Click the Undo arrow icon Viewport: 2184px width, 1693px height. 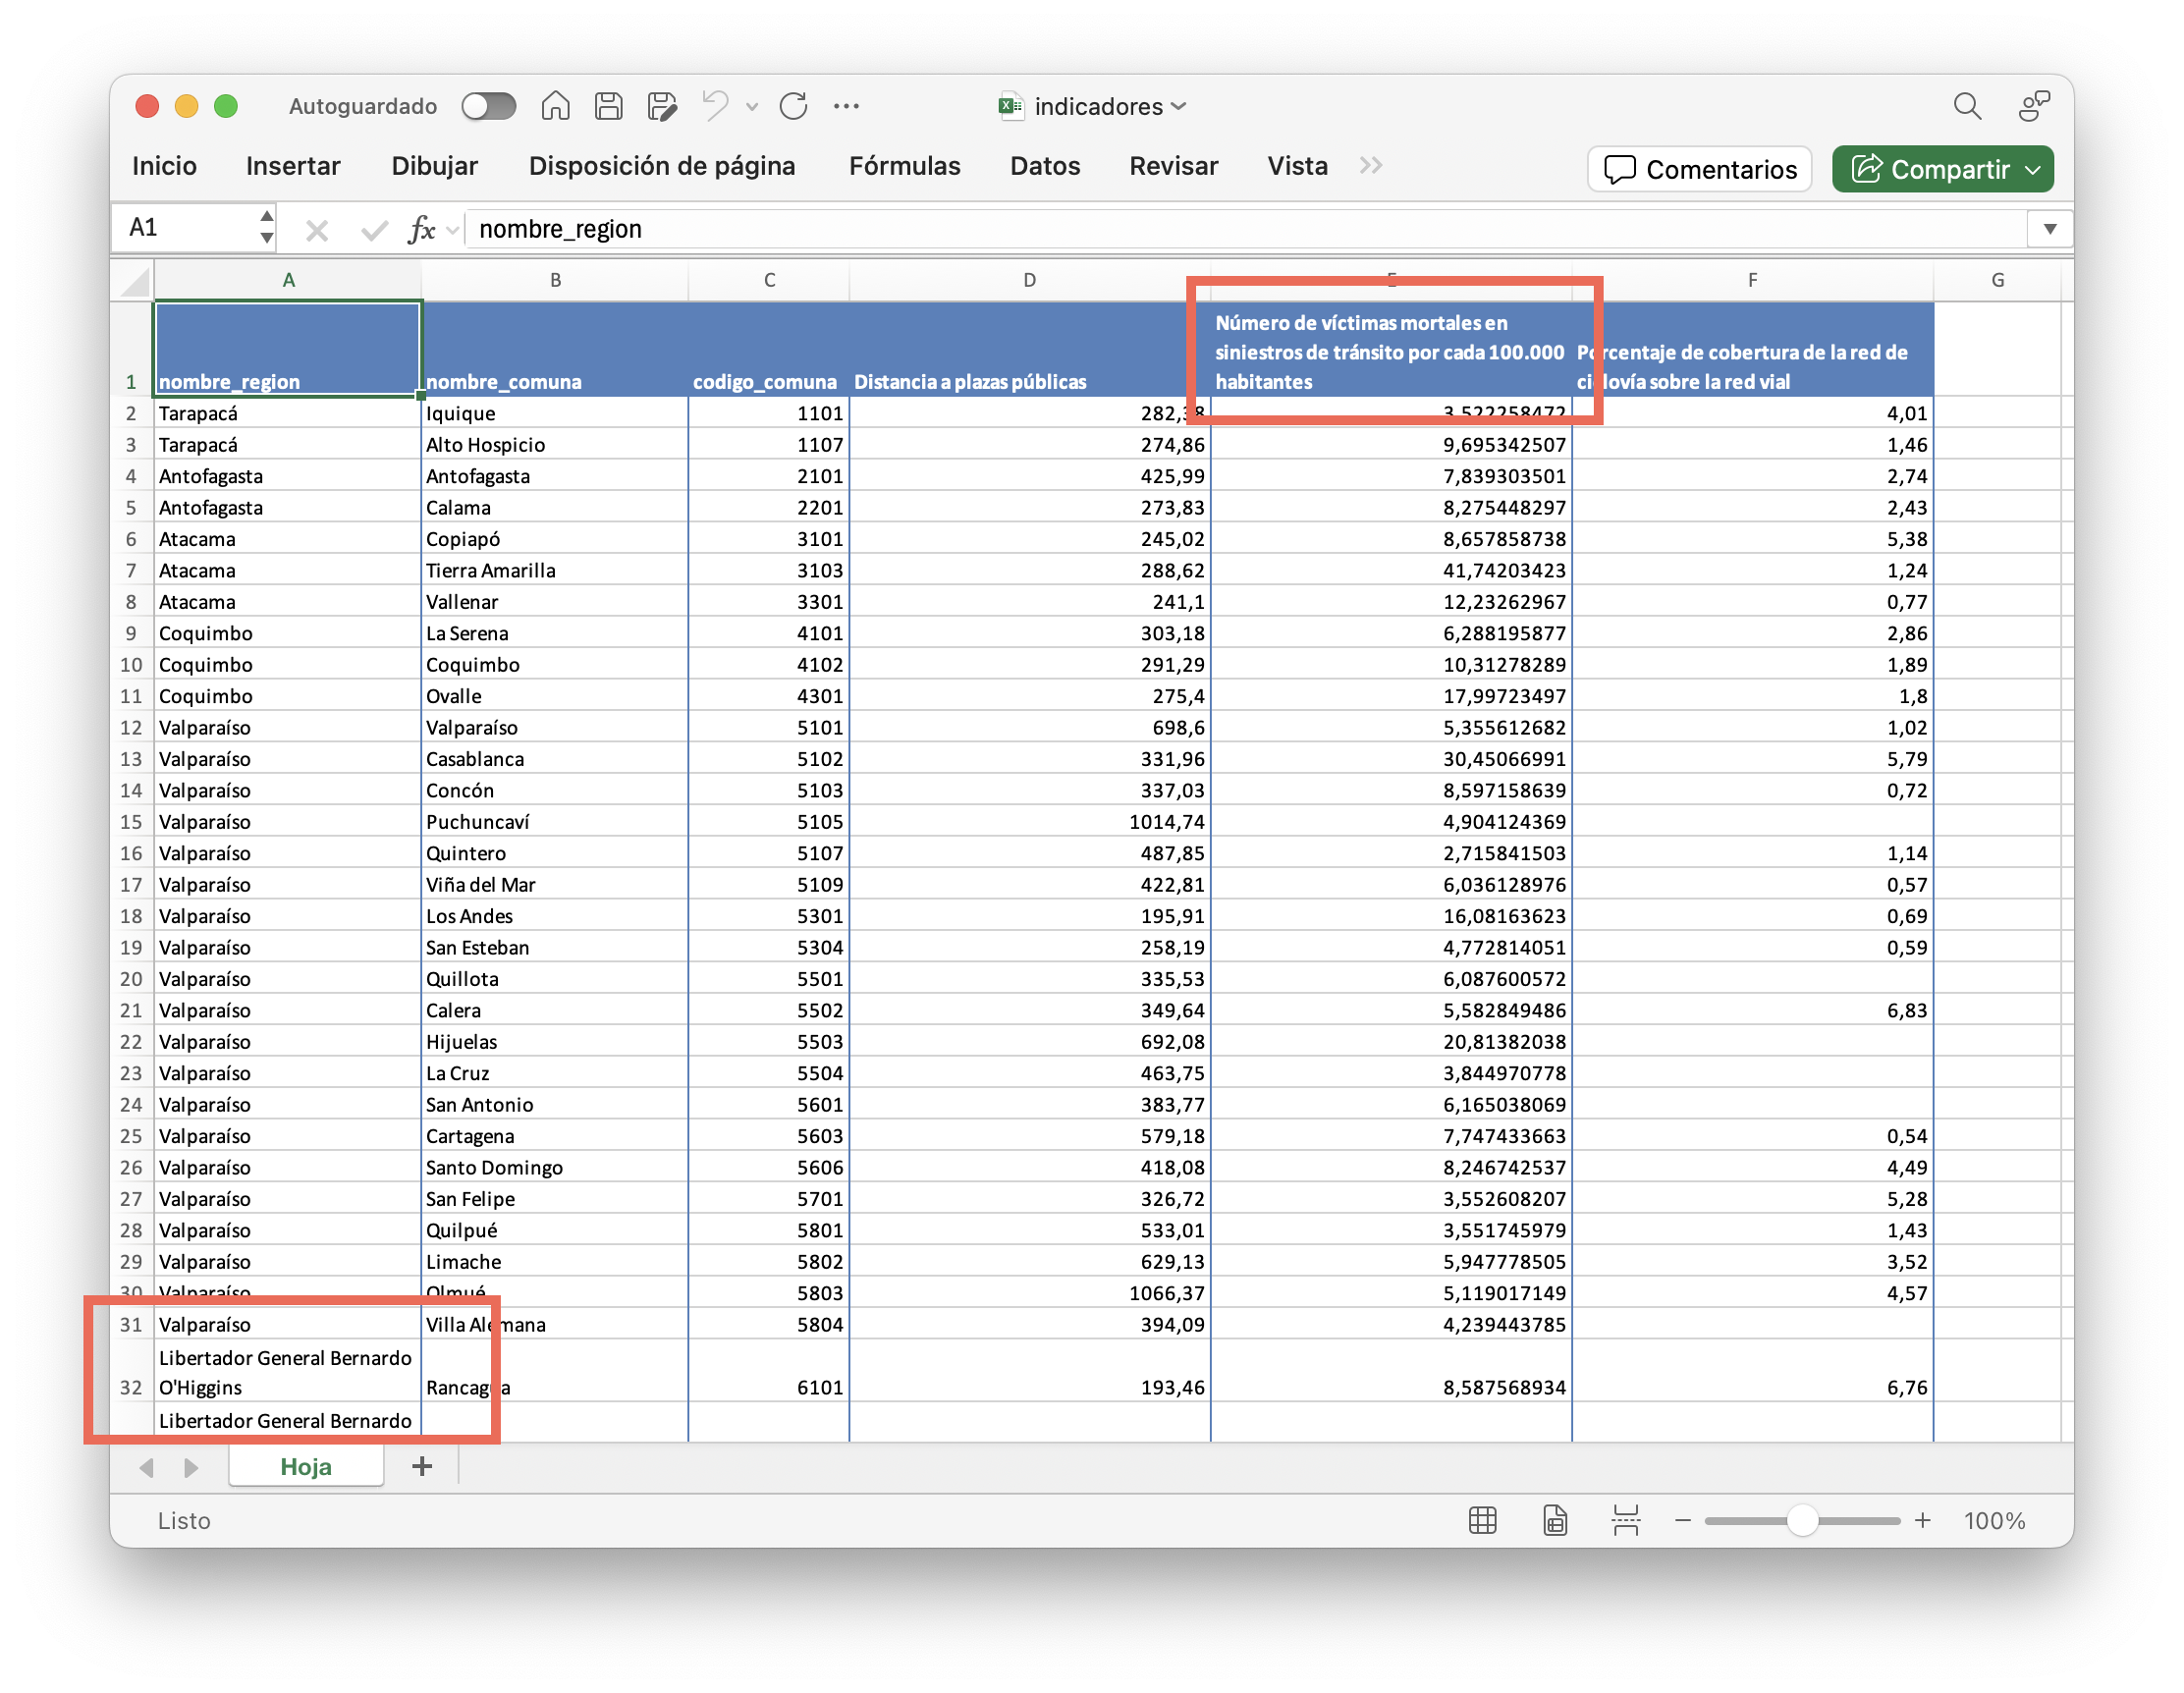715,106
